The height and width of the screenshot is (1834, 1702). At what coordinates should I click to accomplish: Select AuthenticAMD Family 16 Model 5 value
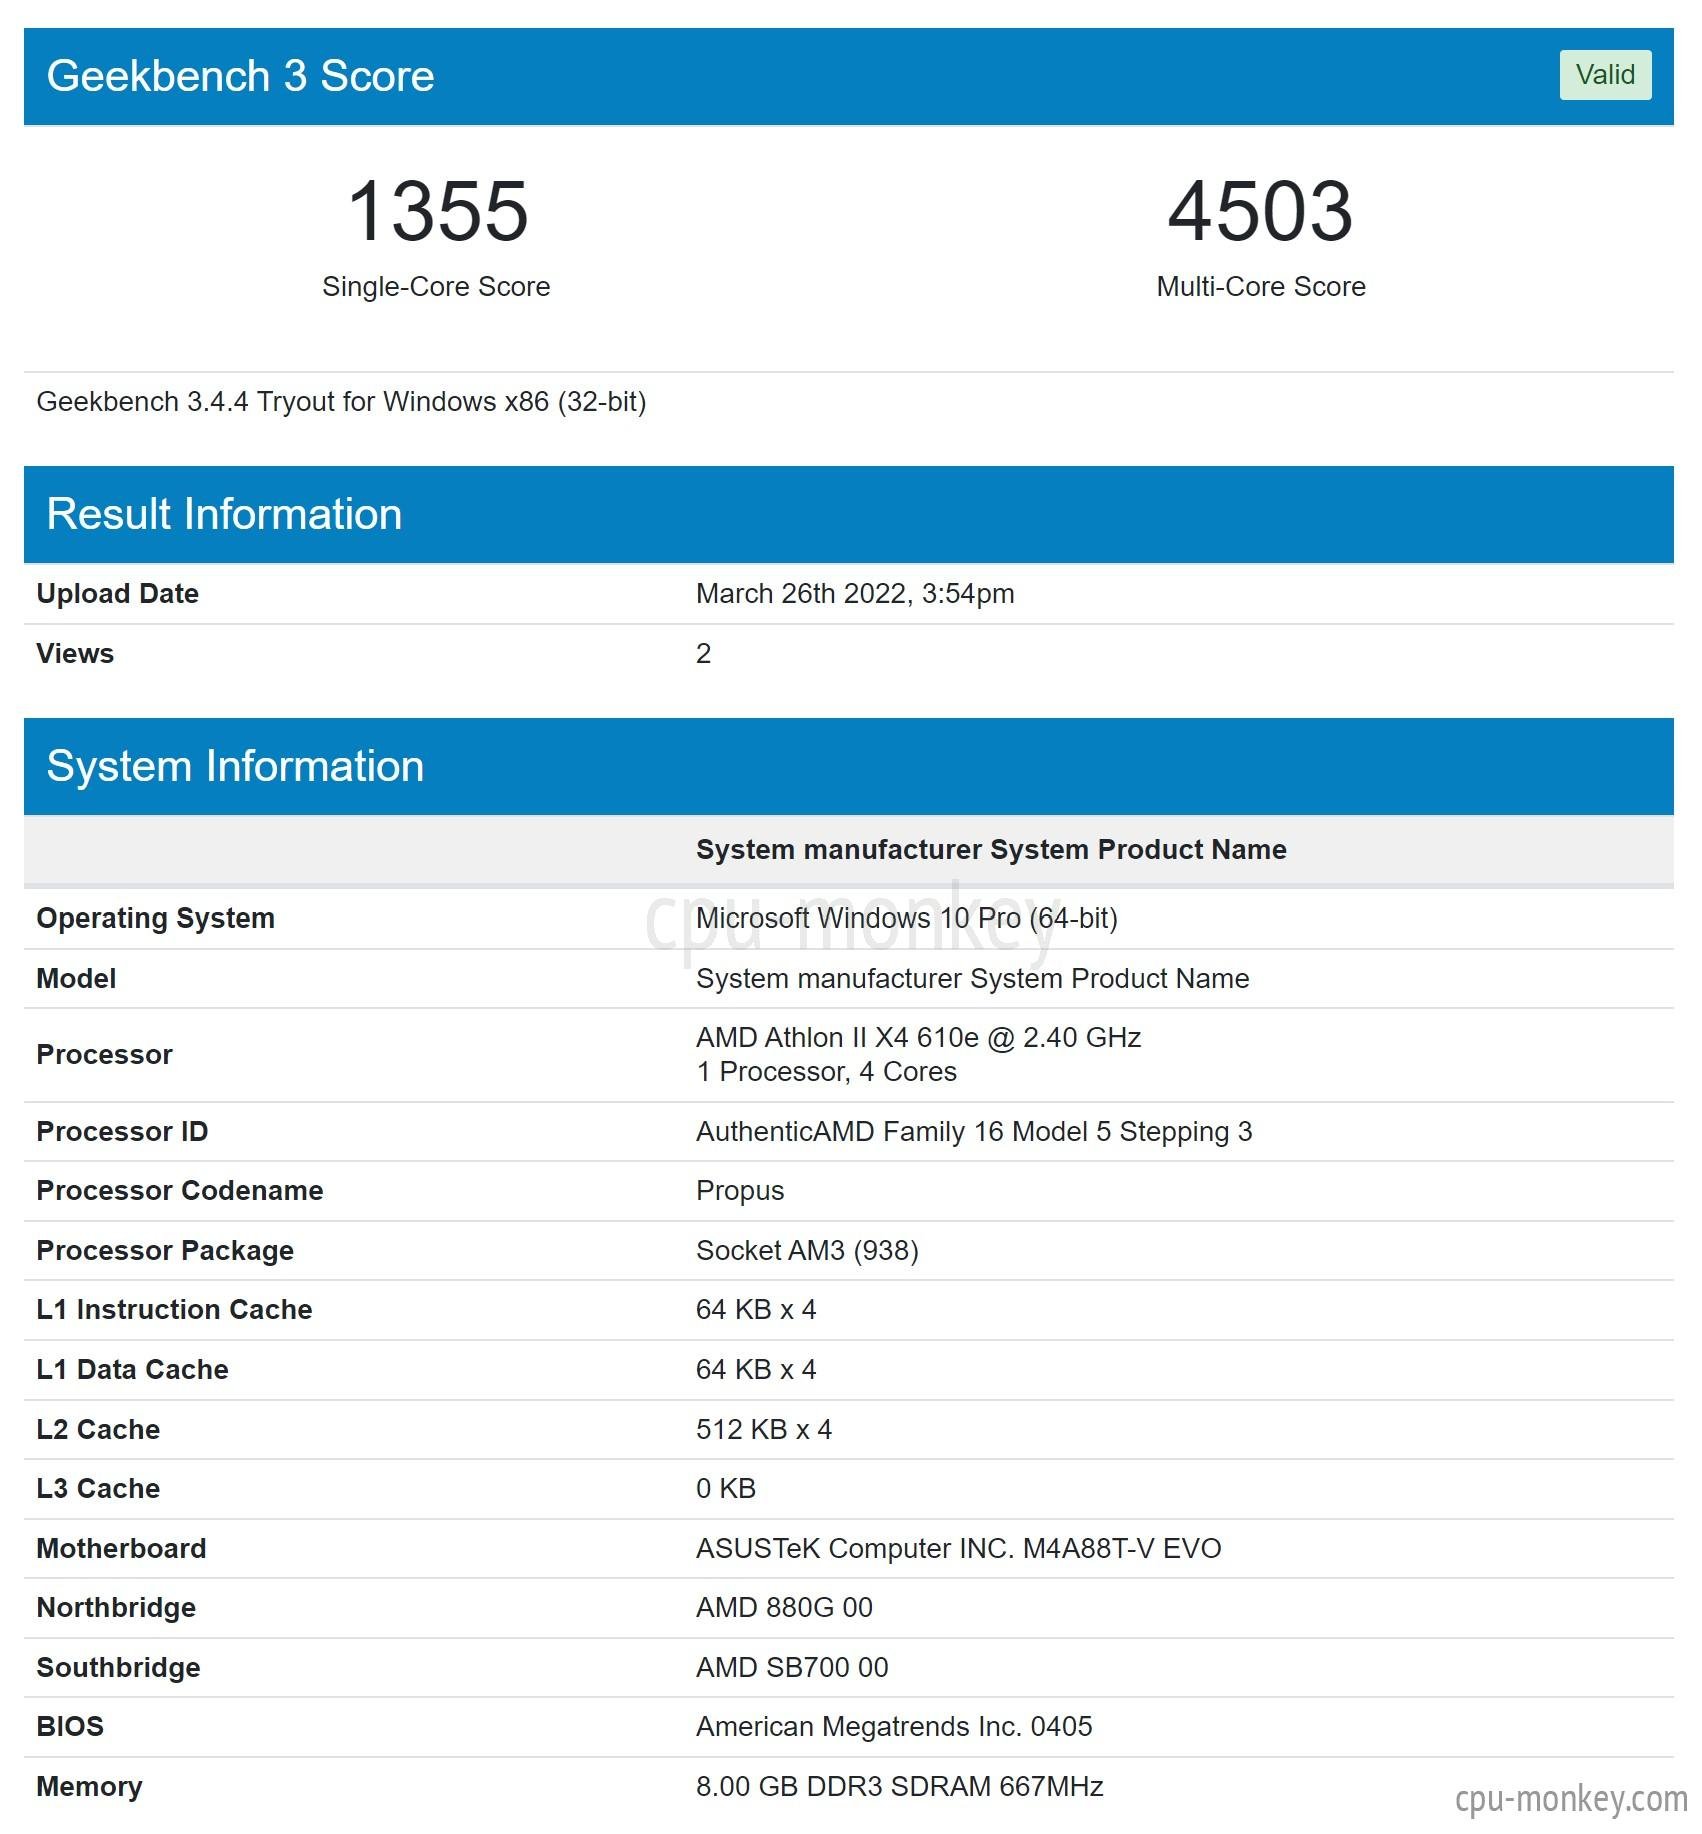[974, 1132]
